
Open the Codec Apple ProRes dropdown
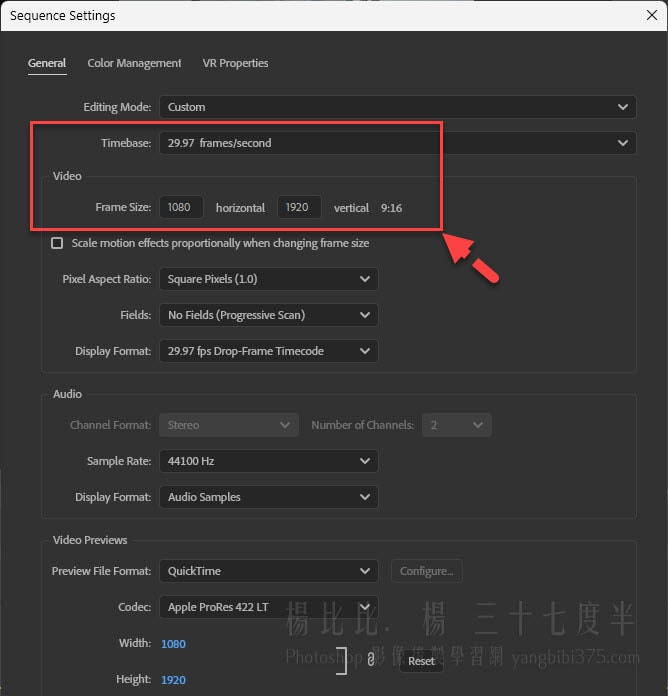click(269, 607)
